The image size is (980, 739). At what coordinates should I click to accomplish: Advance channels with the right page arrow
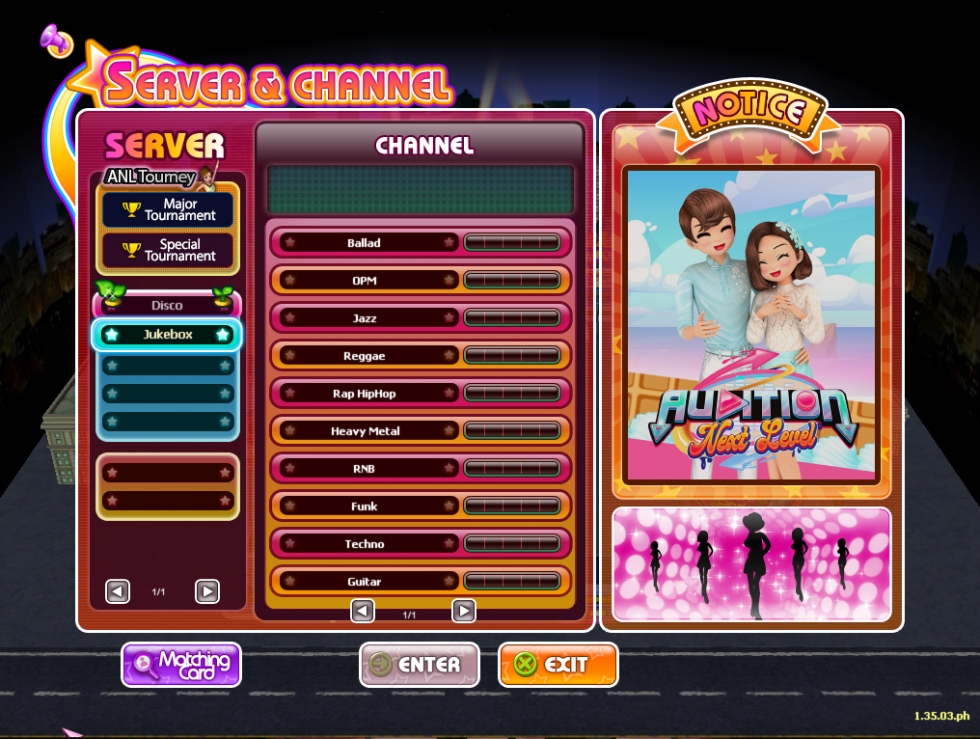pos(463,610)
